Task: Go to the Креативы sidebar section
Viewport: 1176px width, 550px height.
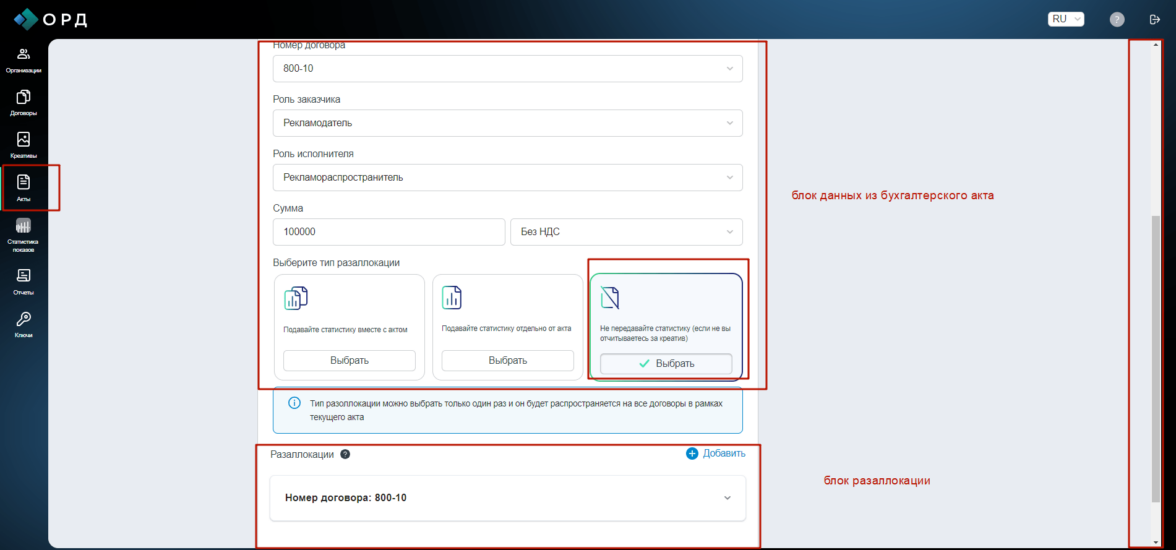Action: 23,145
